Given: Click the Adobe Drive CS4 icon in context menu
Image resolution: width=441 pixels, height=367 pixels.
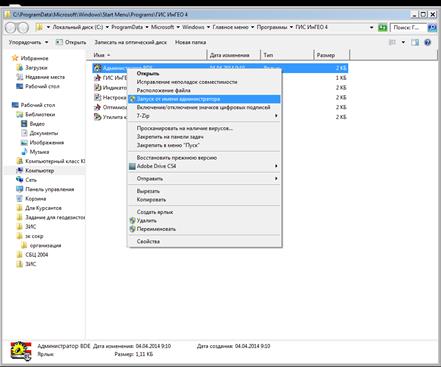Looking at the screenshot, I should (132, 166).
